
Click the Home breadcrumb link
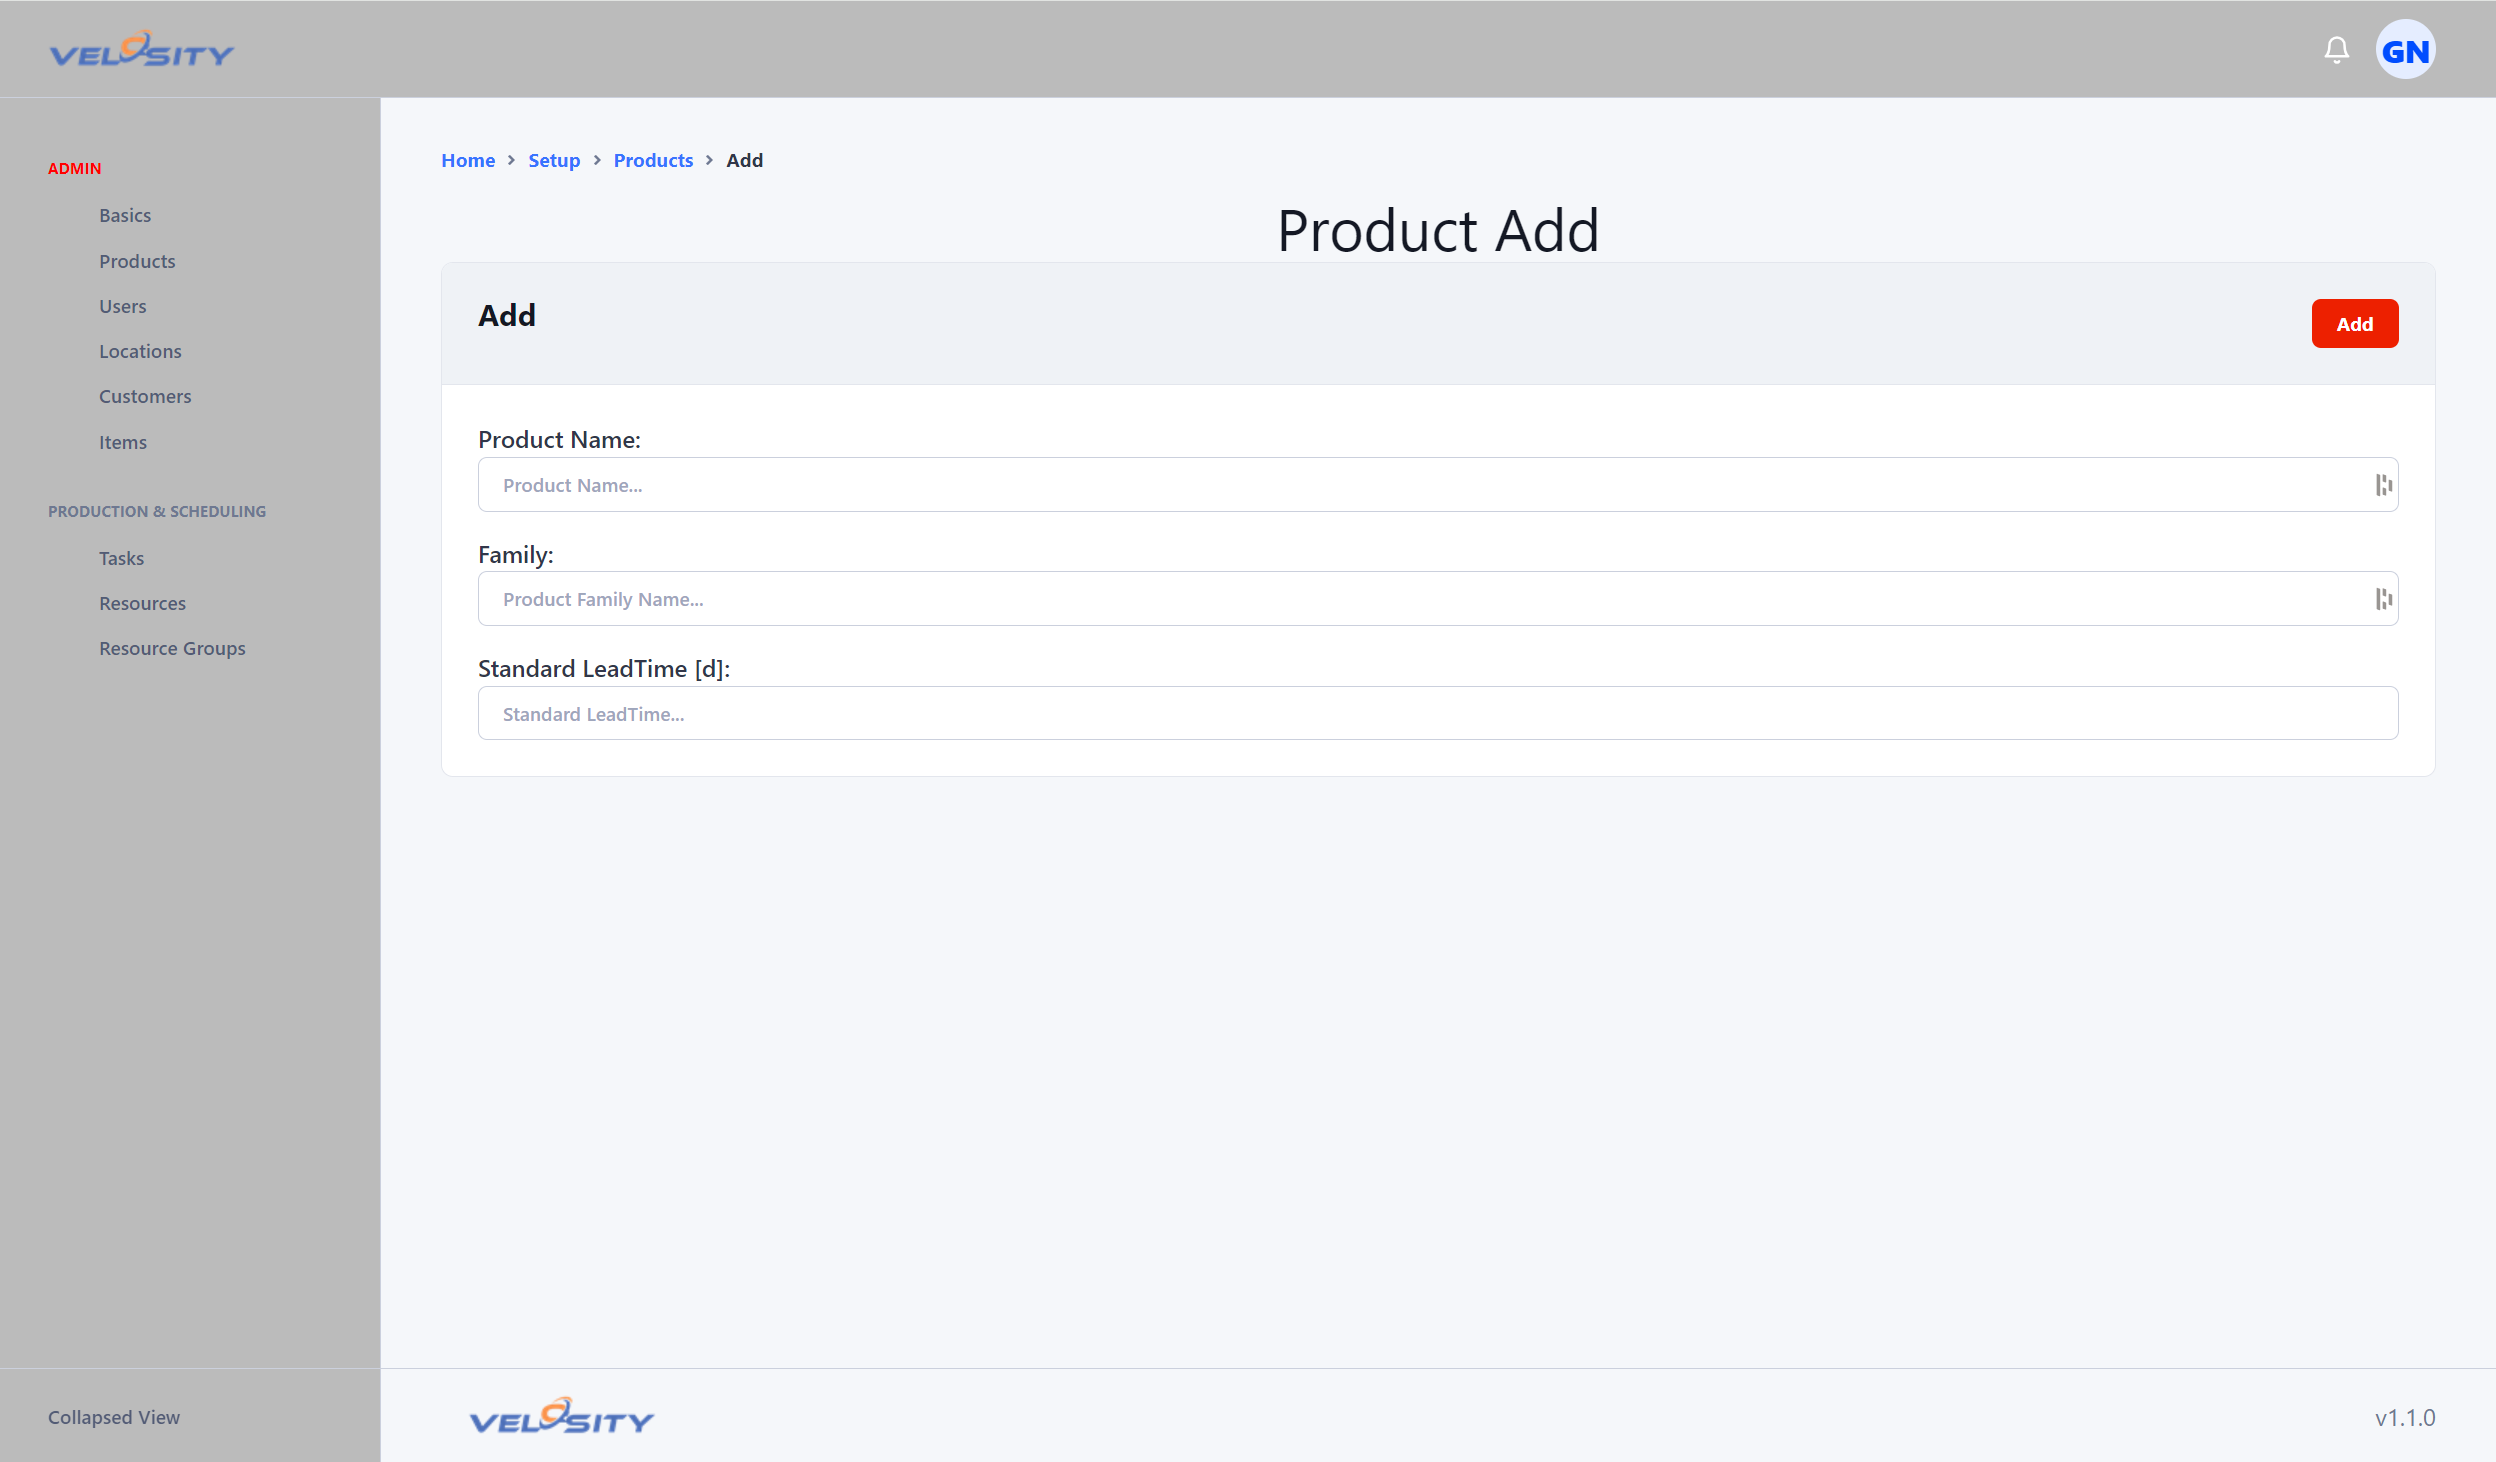466,158
